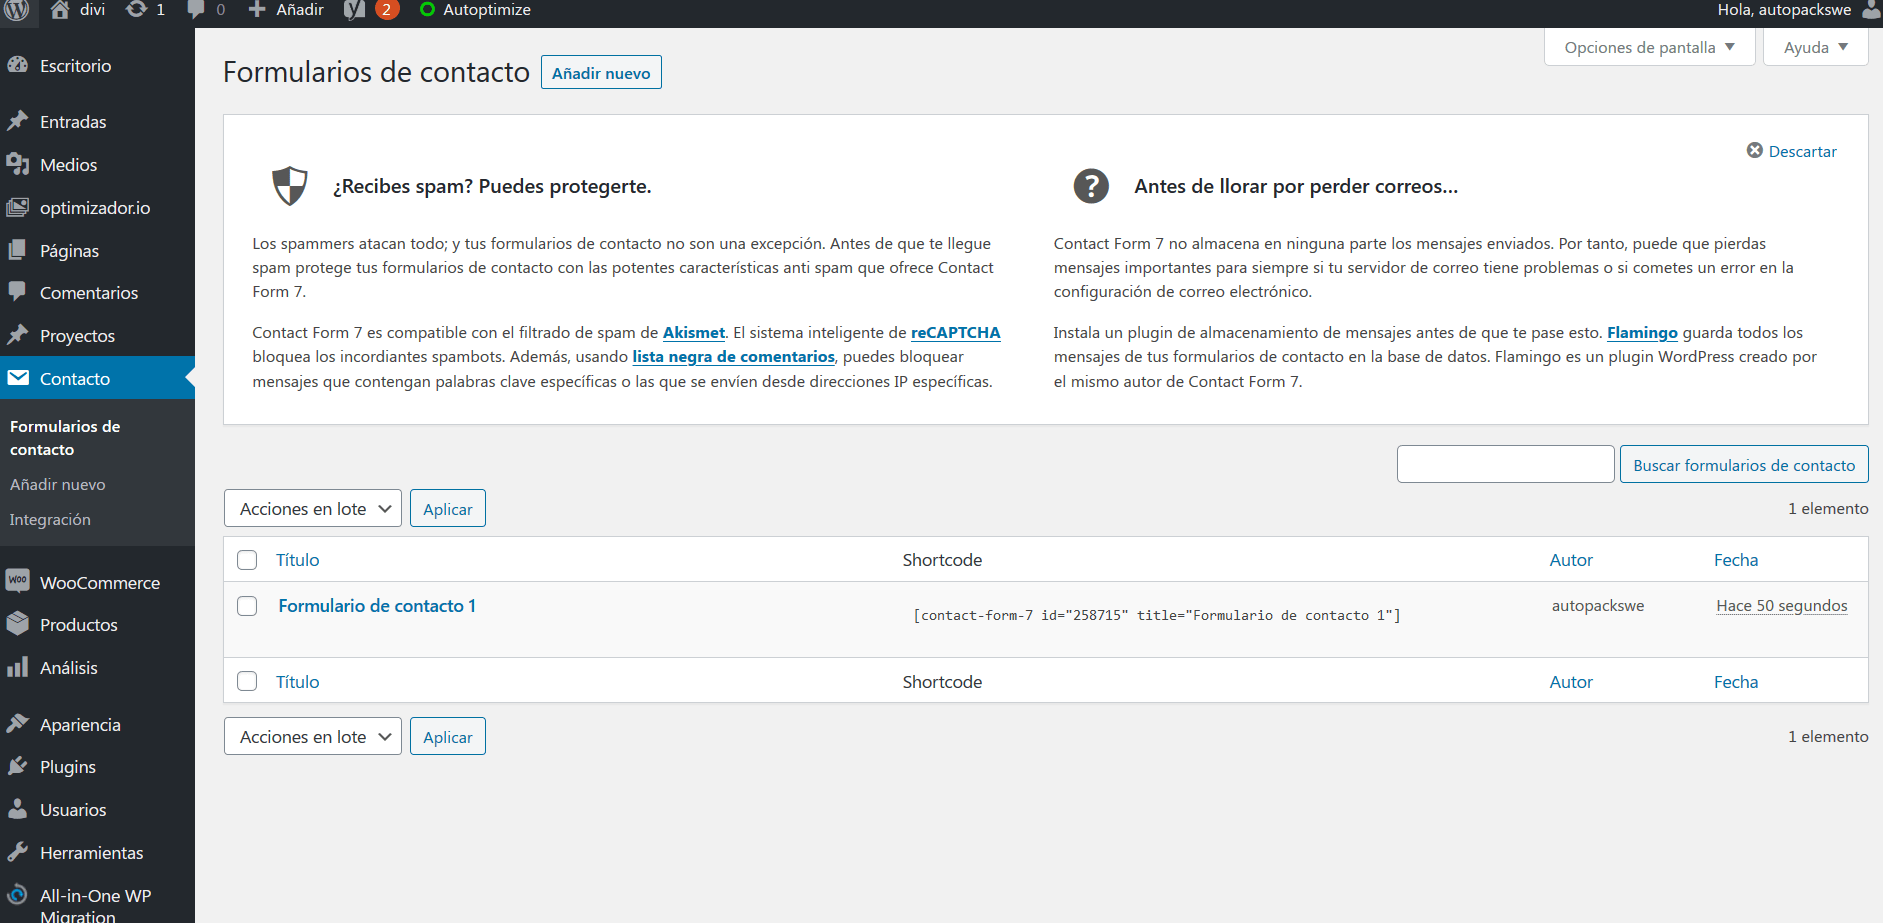Screen dimensions: 1883x923
Task: Click the Medios media icon
Action: pos(18,164)
